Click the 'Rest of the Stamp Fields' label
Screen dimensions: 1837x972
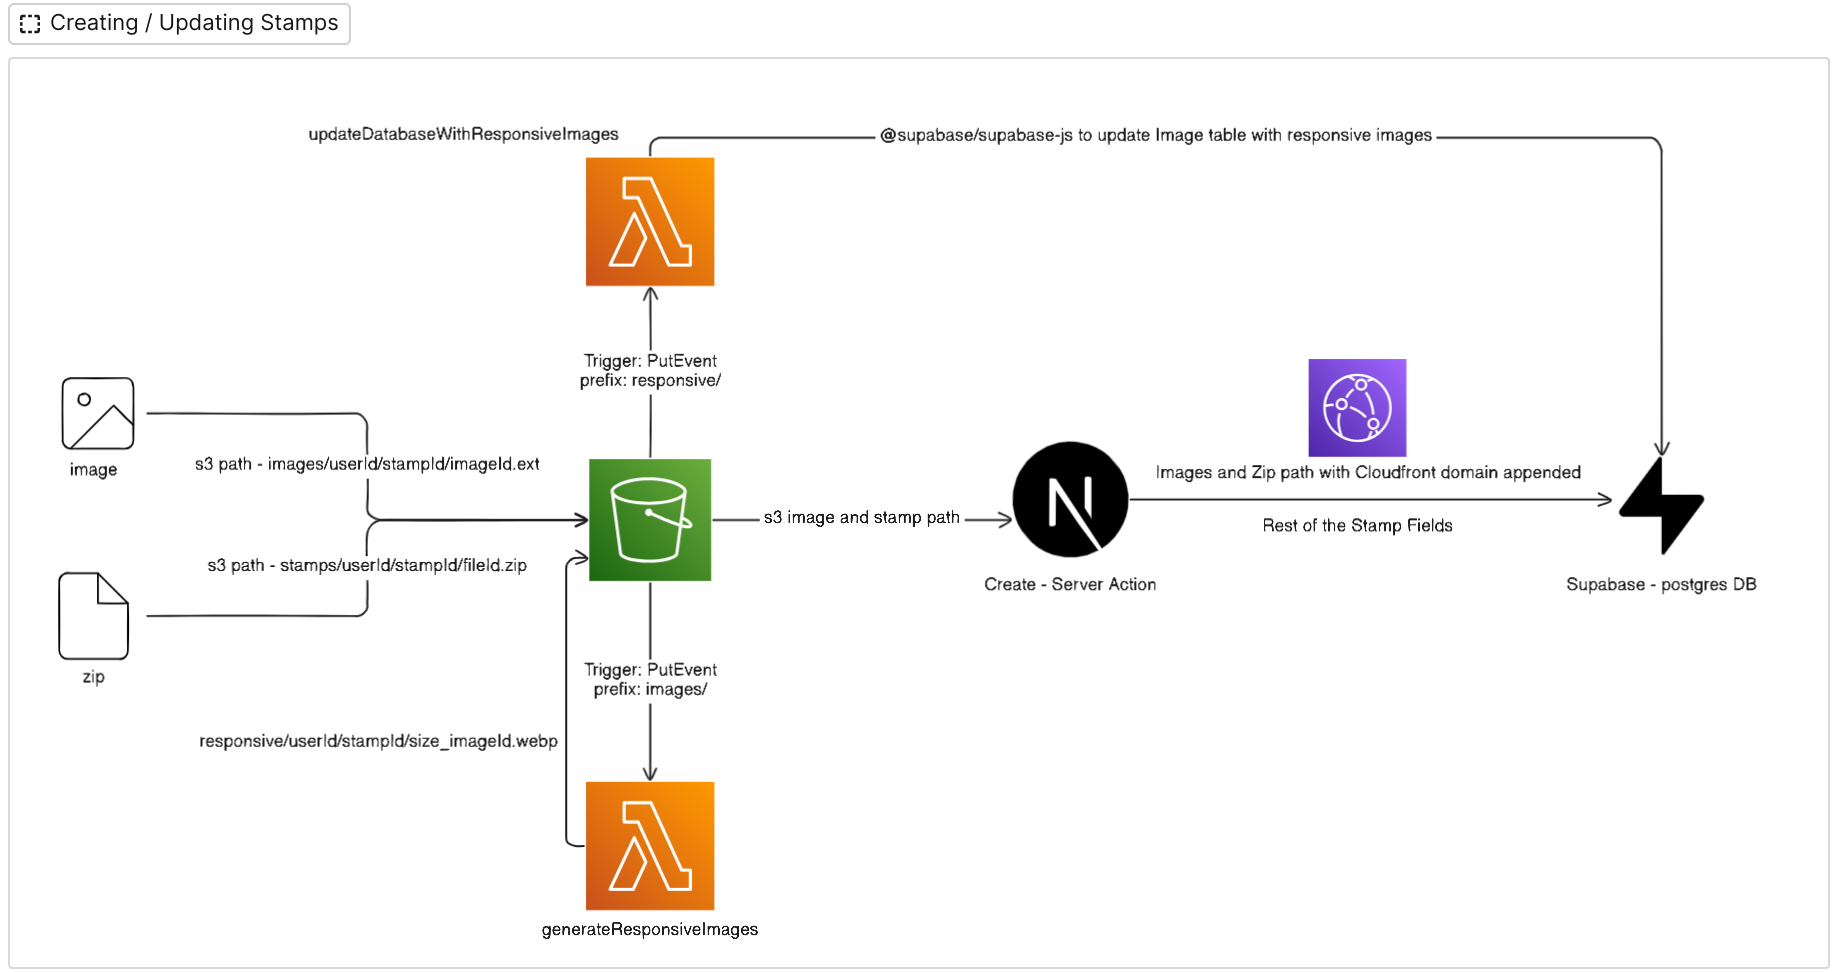click(1357, 526)
